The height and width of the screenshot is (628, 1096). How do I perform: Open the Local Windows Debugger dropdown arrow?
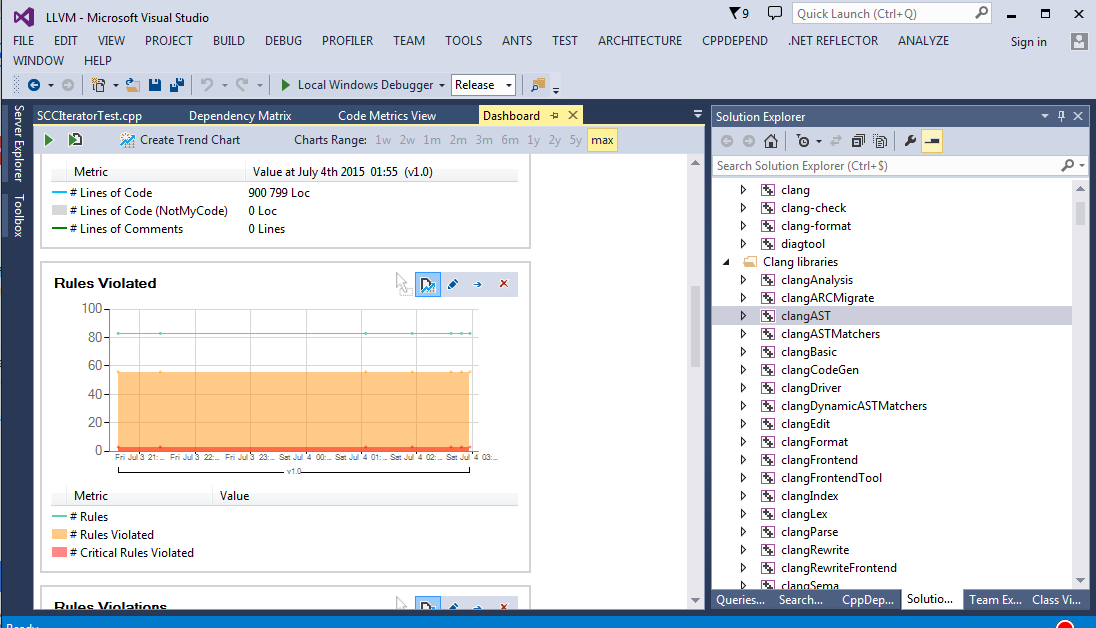click(442, 85)
